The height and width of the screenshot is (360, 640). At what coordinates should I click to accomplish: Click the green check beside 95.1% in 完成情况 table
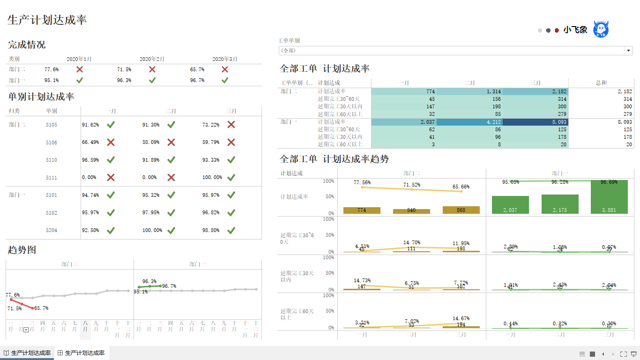80,80
